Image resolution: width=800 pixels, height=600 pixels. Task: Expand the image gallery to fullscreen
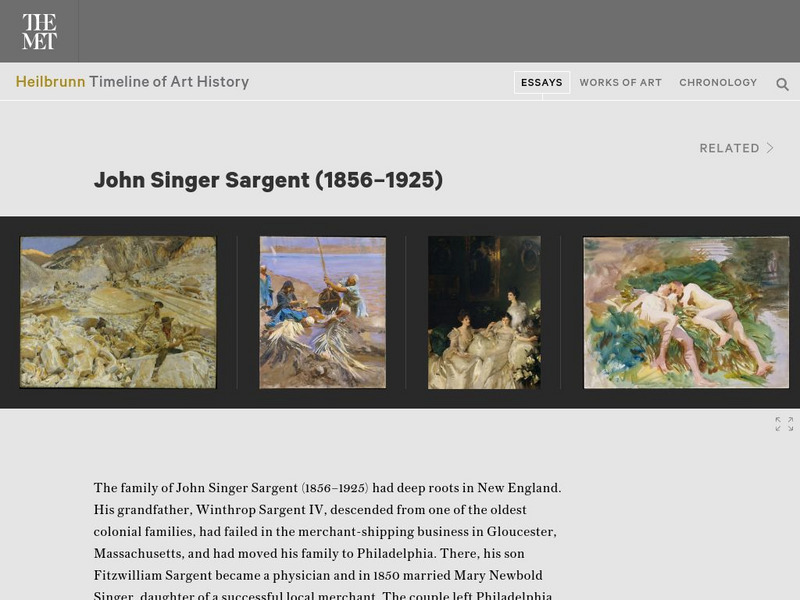point(784,424)
